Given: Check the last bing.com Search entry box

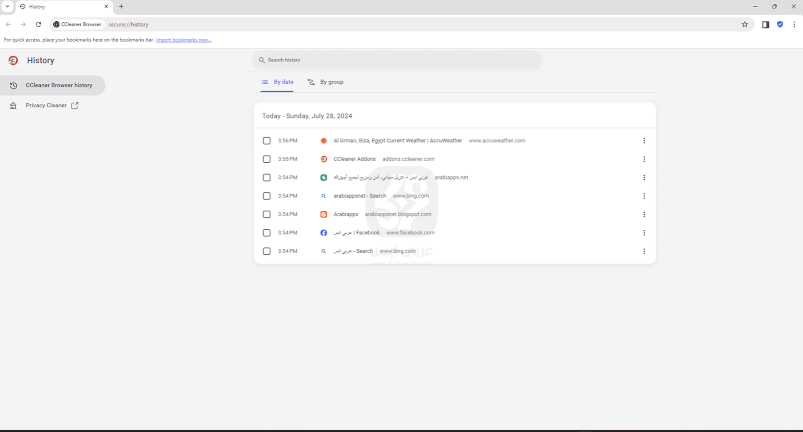Looking at the screenshot, I should [267, 251].
